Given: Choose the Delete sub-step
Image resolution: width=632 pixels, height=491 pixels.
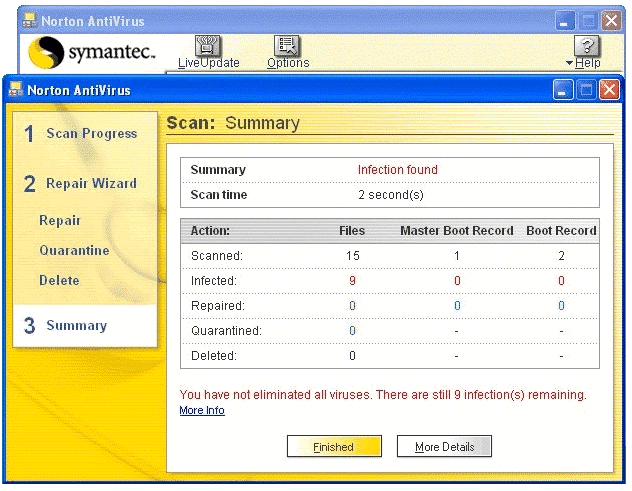Looking at the screenshot, I should pyautogui.click(x=59, y=281).
